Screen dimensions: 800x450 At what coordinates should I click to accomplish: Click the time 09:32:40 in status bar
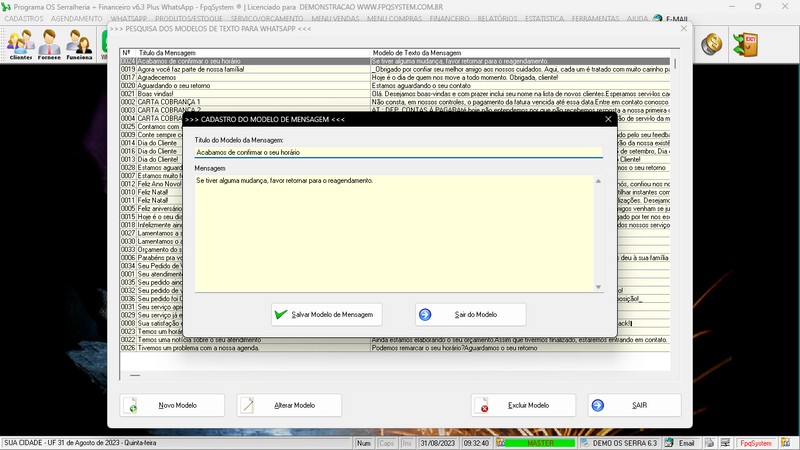coord(476,443)
